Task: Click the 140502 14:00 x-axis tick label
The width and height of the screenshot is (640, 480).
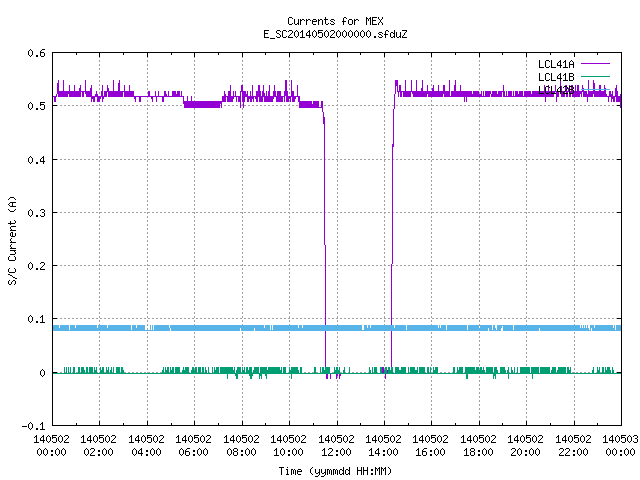Action: click(383, 445)
